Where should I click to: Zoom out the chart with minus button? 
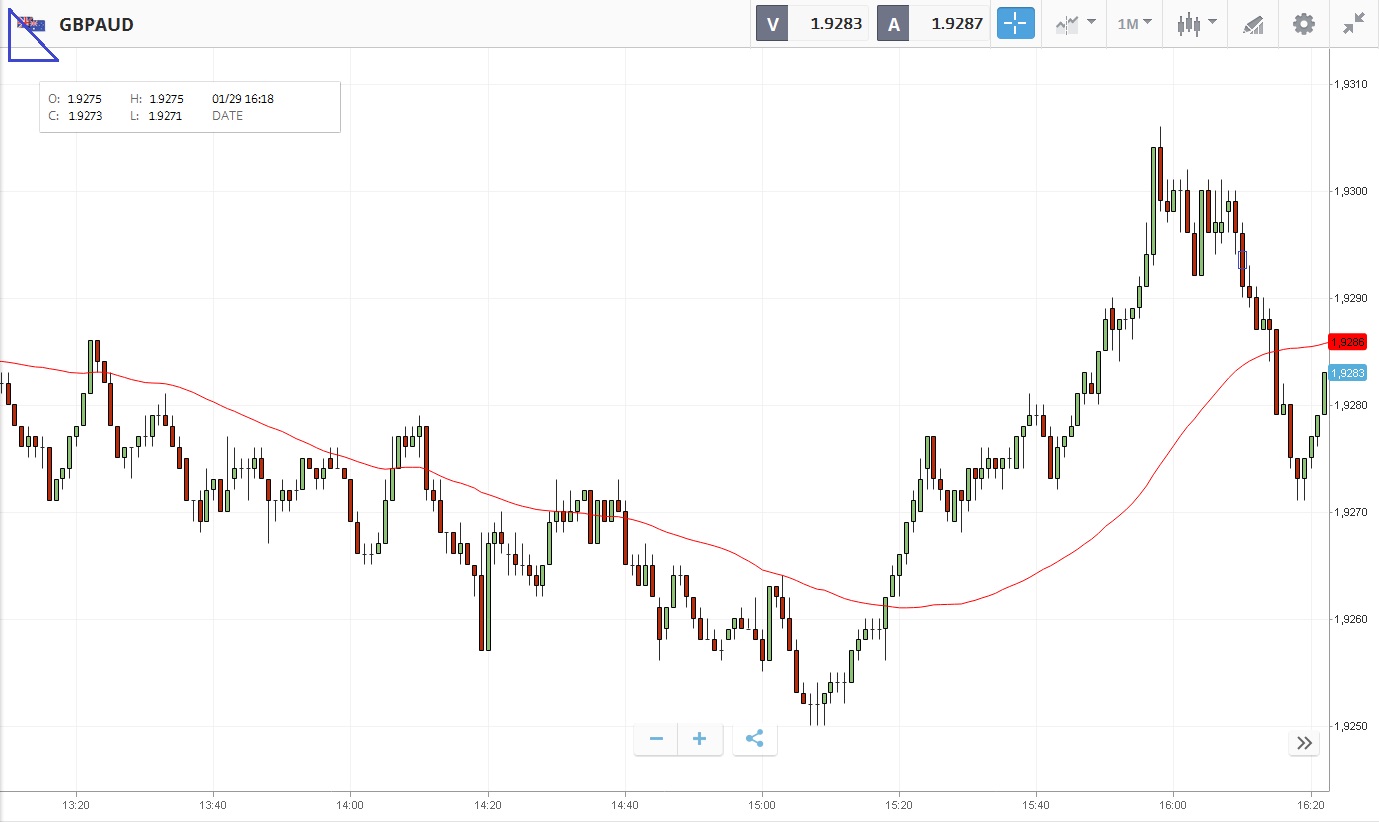[x=656, y=739]
